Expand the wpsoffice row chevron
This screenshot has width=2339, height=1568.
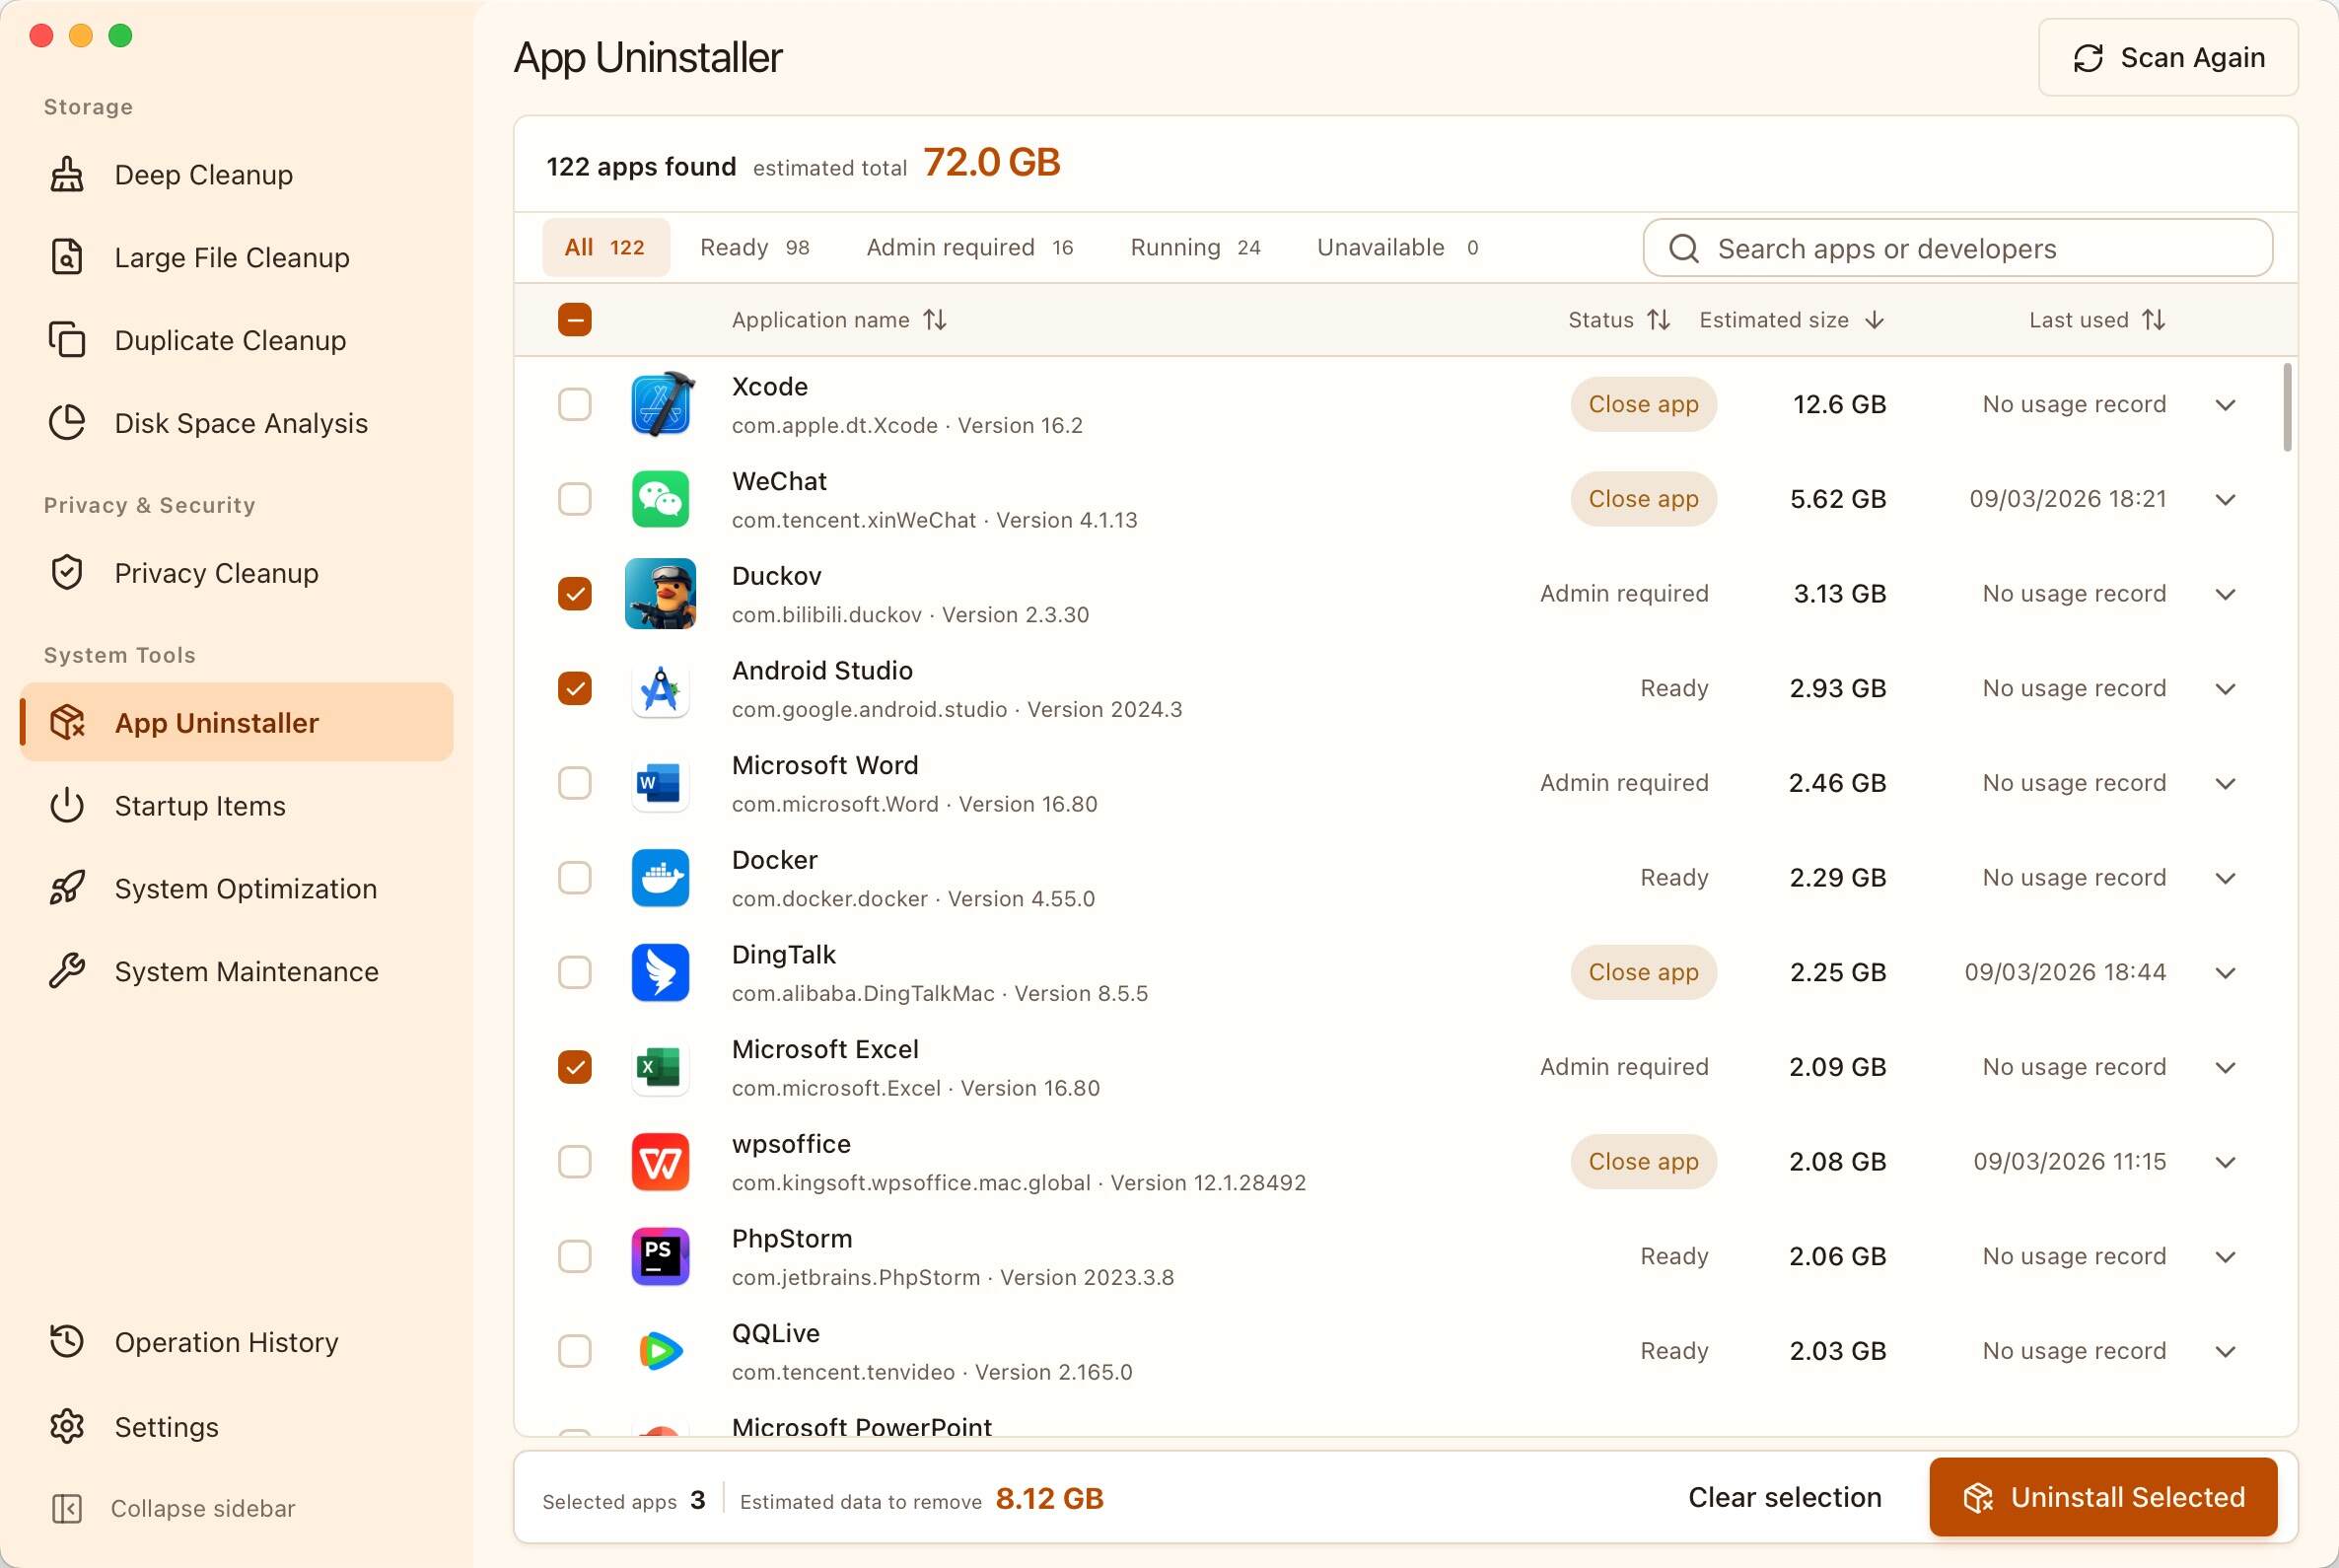point(2225,1162)
